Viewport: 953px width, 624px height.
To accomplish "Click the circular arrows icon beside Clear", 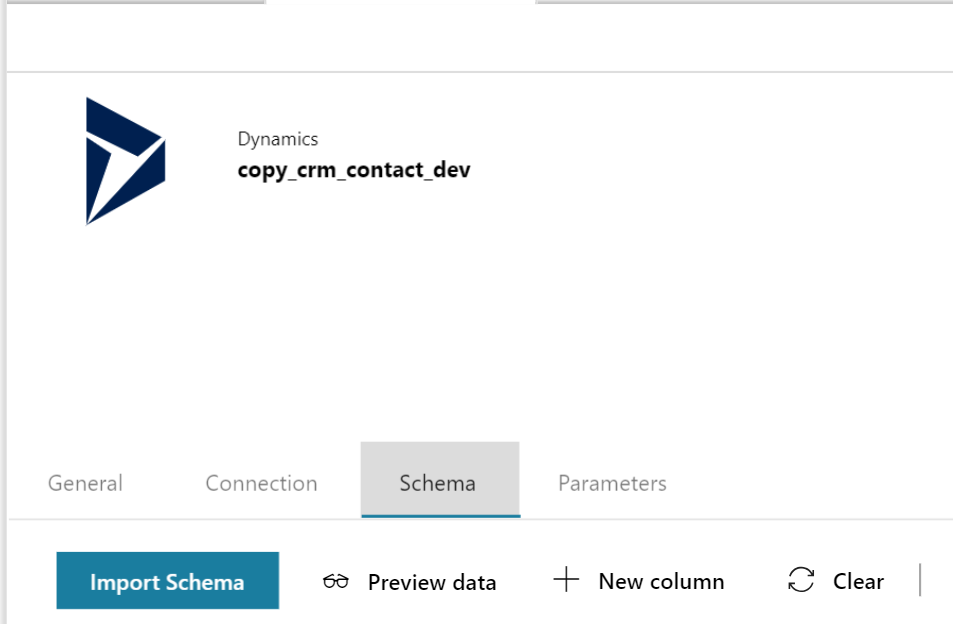I will [x=801, y=580].
